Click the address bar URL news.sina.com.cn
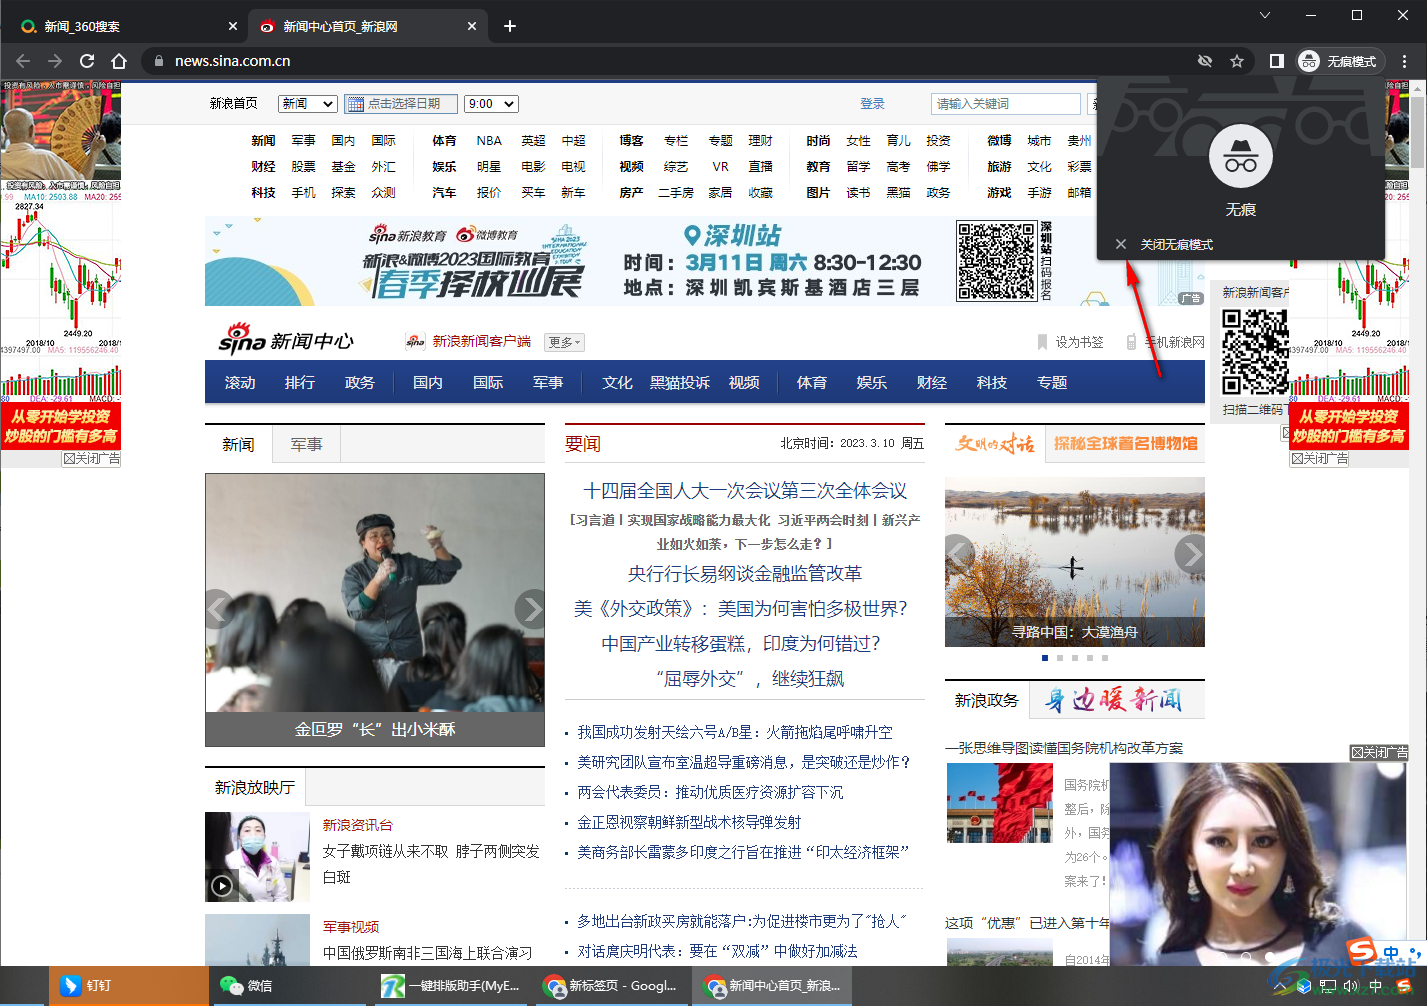Screen dimensions: 1427x1006 (233, 61)
